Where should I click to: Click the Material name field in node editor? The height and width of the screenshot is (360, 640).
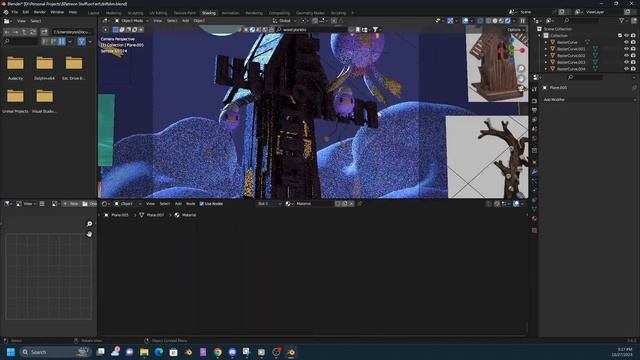point(314,204)
